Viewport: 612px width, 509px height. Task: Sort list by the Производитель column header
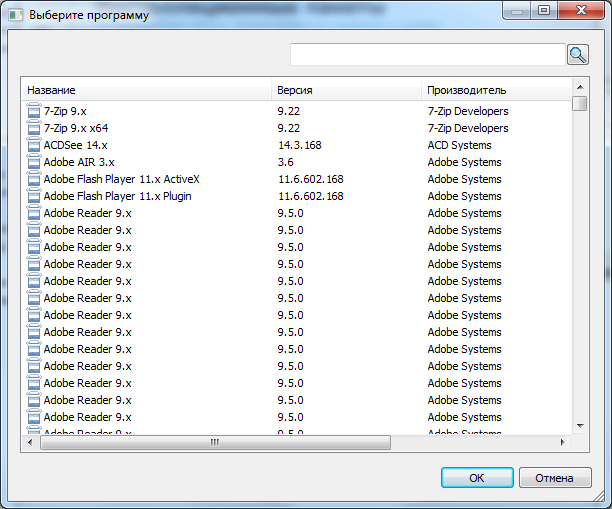496,90
